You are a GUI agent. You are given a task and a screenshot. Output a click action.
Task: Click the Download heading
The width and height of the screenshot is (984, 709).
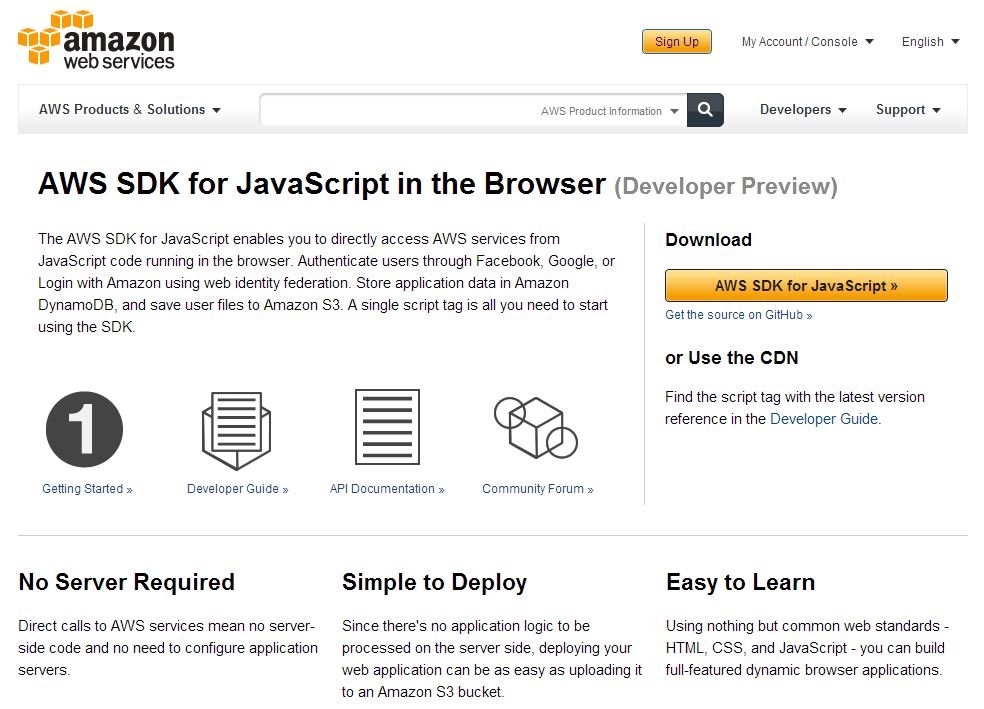[x=709, y=240]
